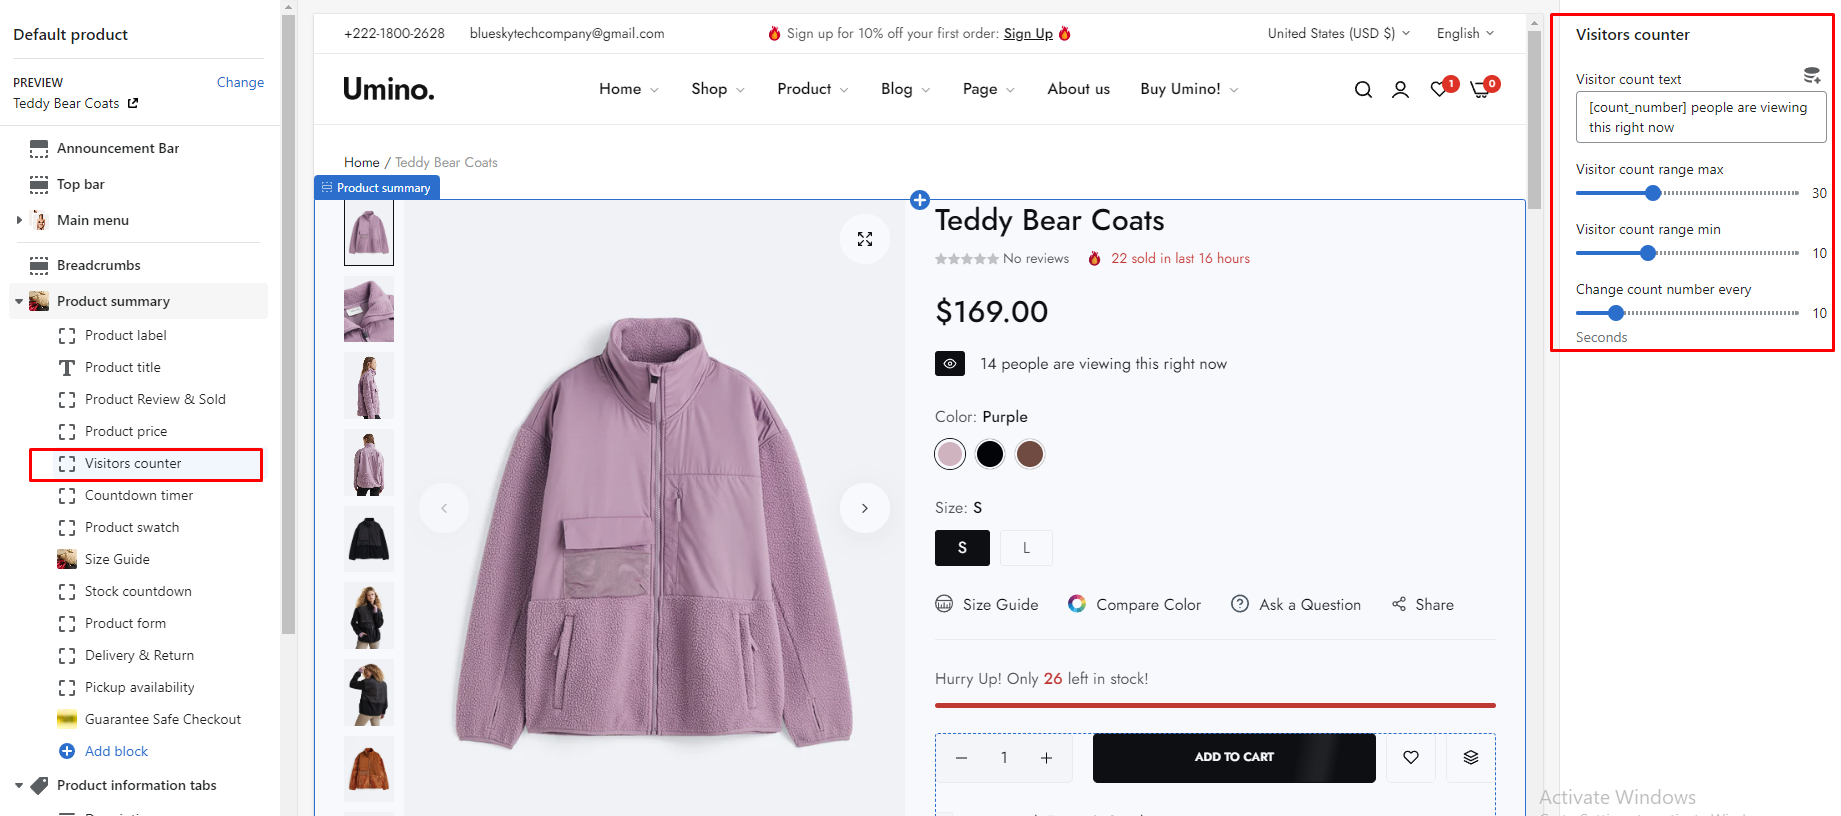Open the shopping cart icon
The width and height of the screenshot is (1841, 816).
pos(1480,90)
